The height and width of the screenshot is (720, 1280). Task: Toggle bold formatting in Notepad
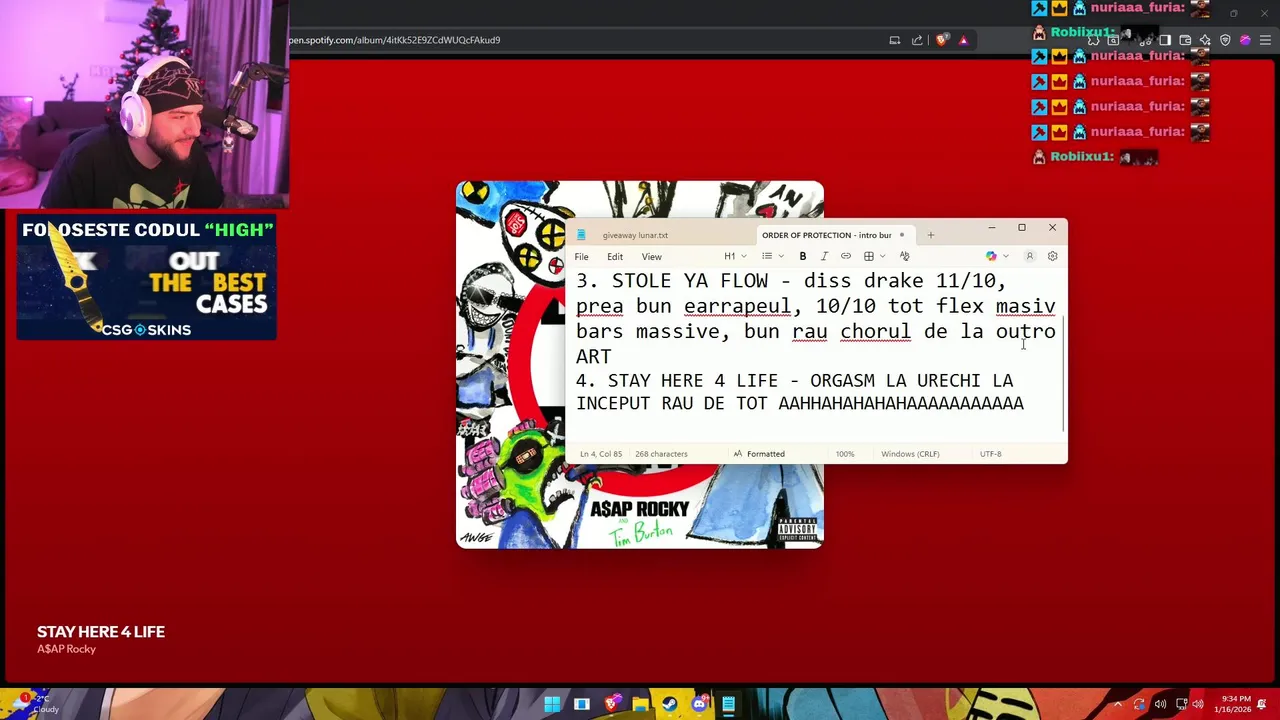click(x=802, y=256)
